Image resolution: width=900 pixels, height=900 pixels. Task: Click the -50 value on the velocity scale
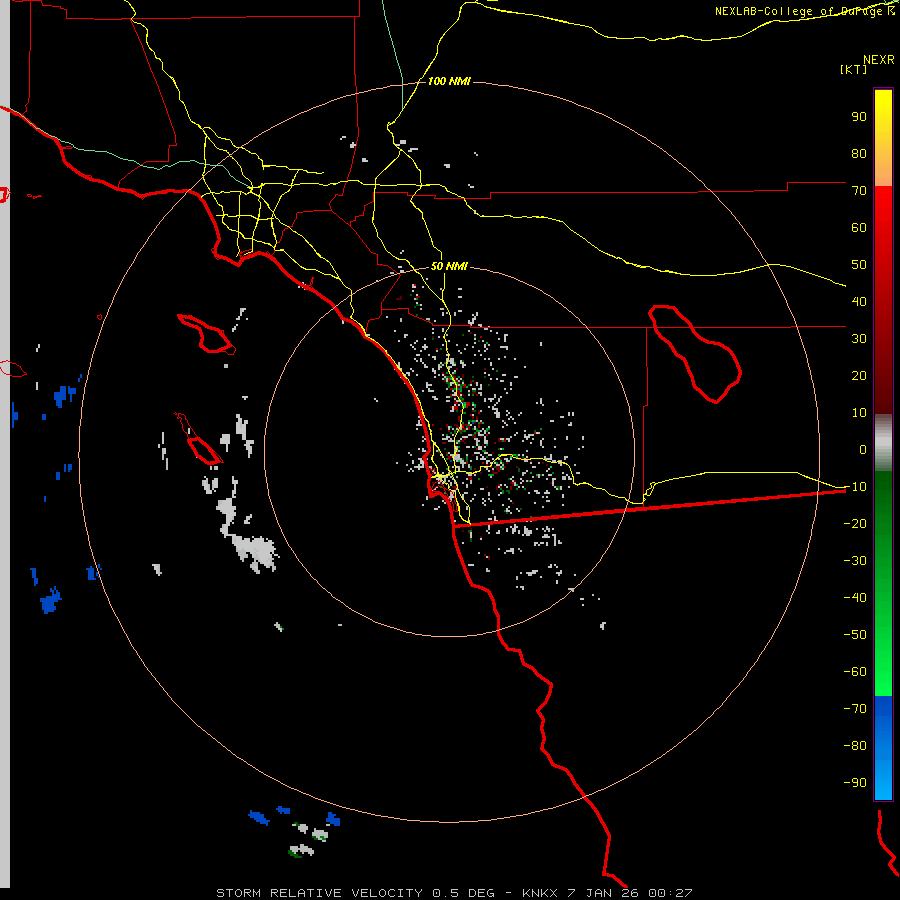click(855, 635)
